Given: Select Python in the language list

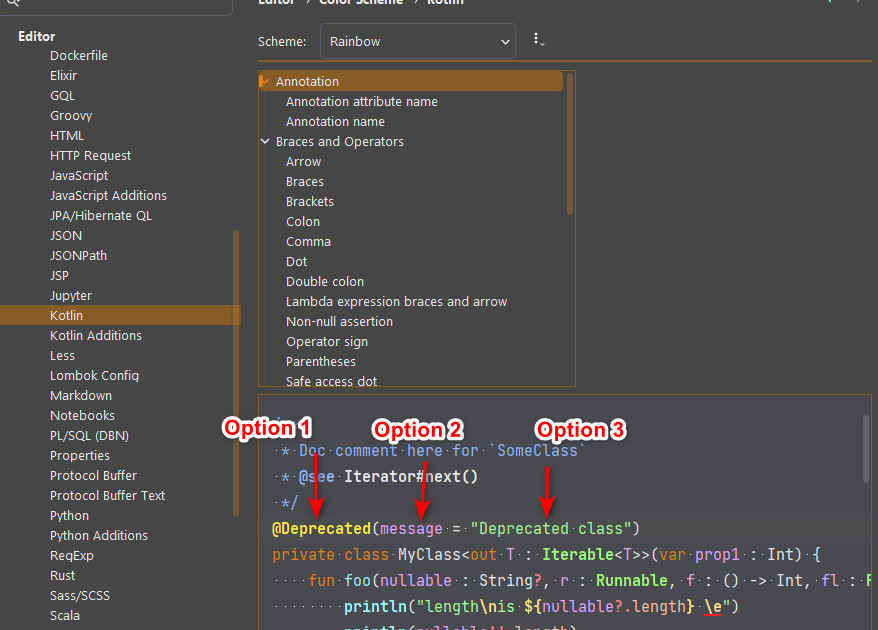Looking at the screenshot, I should [69, 515].
